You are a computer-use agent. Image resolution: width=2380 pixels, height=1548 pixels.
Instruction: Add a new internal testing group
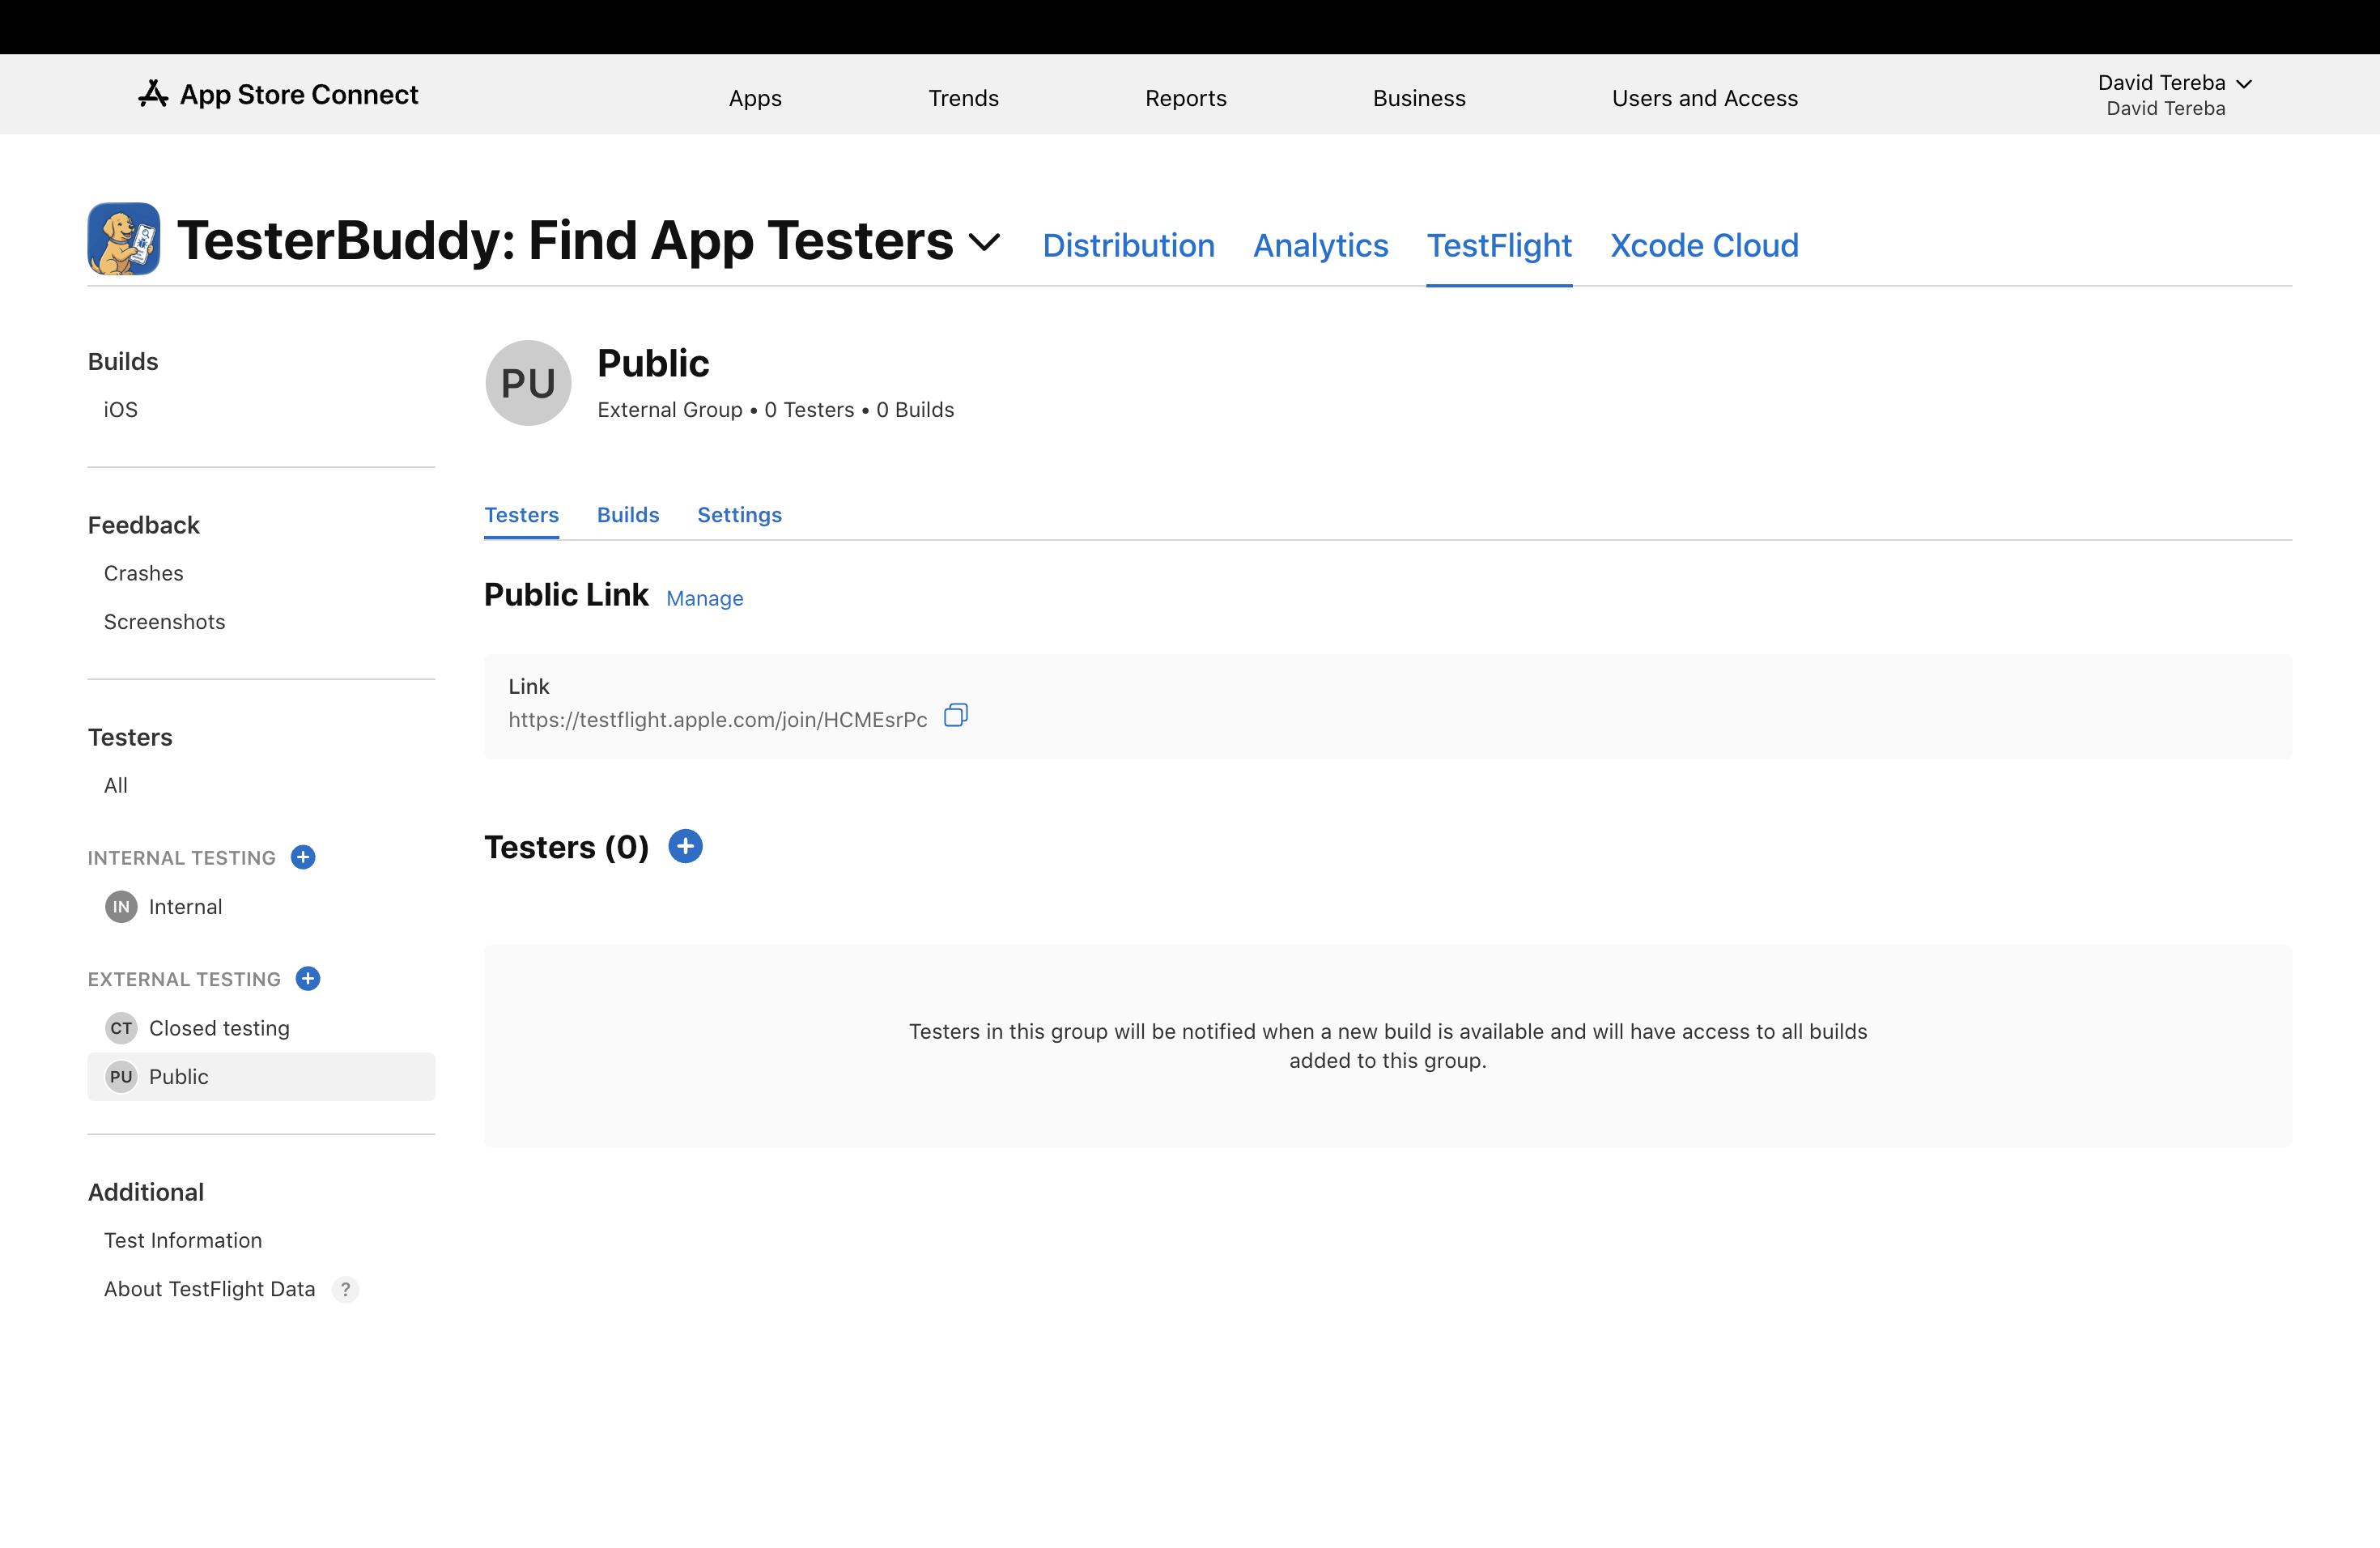(303, 857)
